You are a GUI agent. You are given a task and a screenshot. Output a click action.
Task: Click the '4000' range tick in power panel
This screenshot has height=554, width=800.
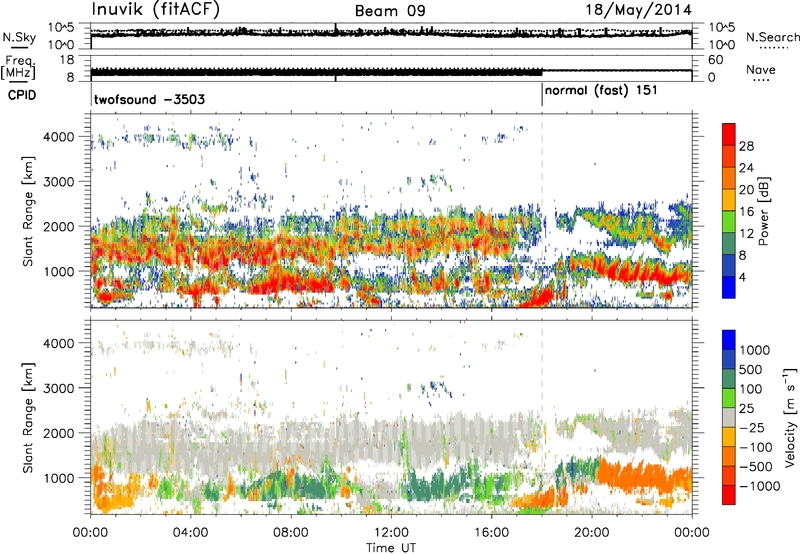click(59, 137)
